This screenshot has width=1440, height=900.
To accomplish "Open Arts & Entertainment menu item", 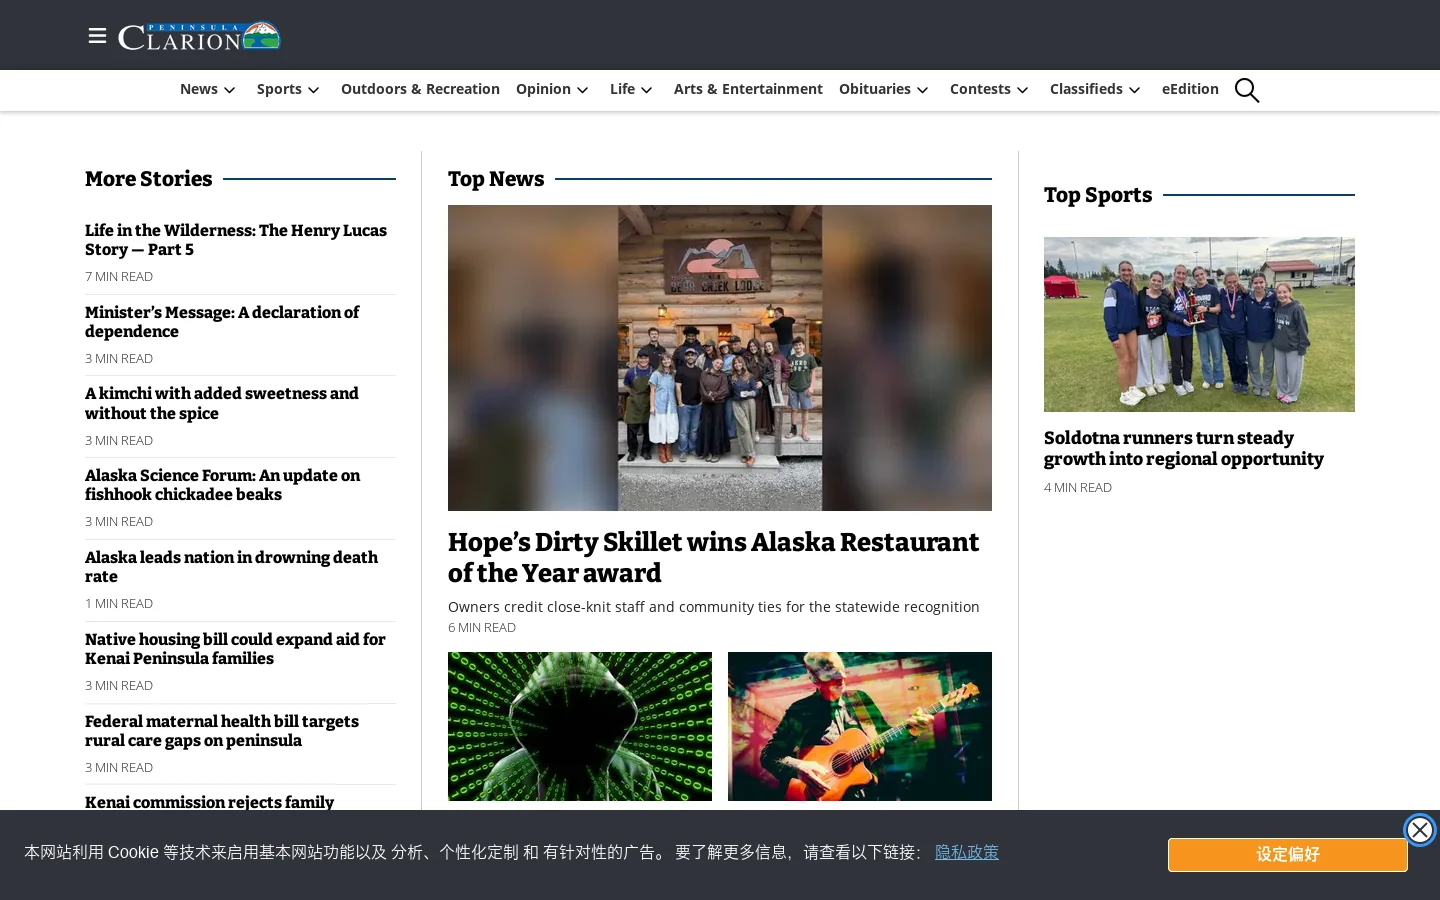I will pos(748,89).
